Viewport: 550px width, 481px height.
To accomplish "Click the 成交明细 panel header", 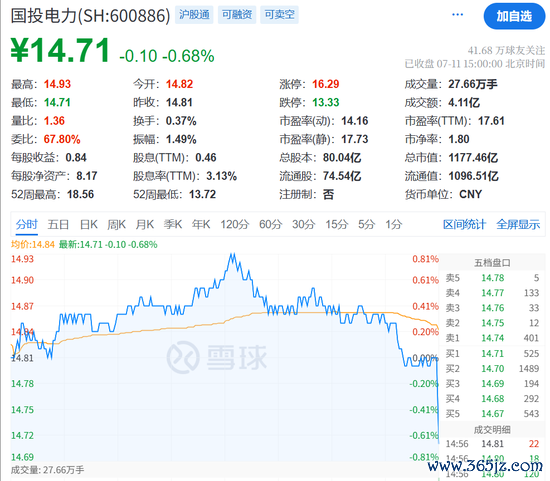I will 492,430.
